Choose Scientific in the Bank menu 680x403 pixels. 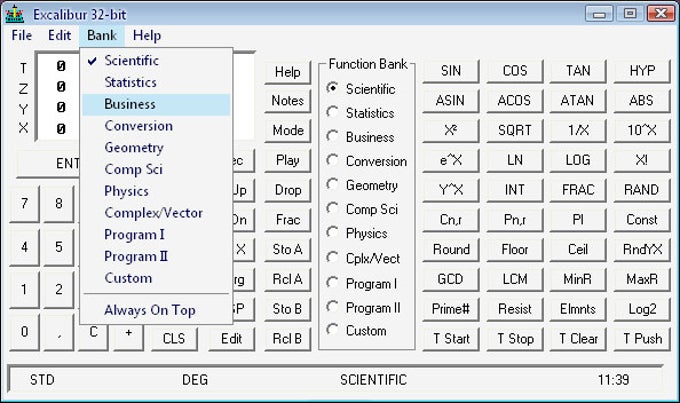[x=156, y=61]
